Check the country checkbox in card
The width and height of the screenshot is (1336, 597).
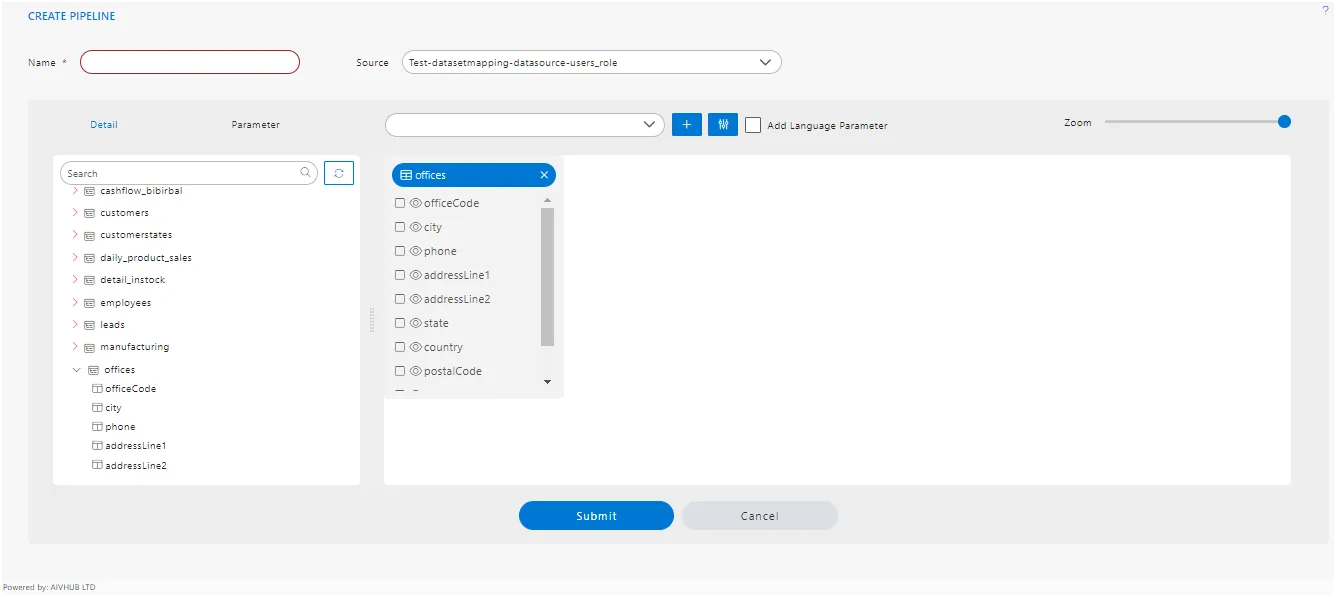click(400, 347)
